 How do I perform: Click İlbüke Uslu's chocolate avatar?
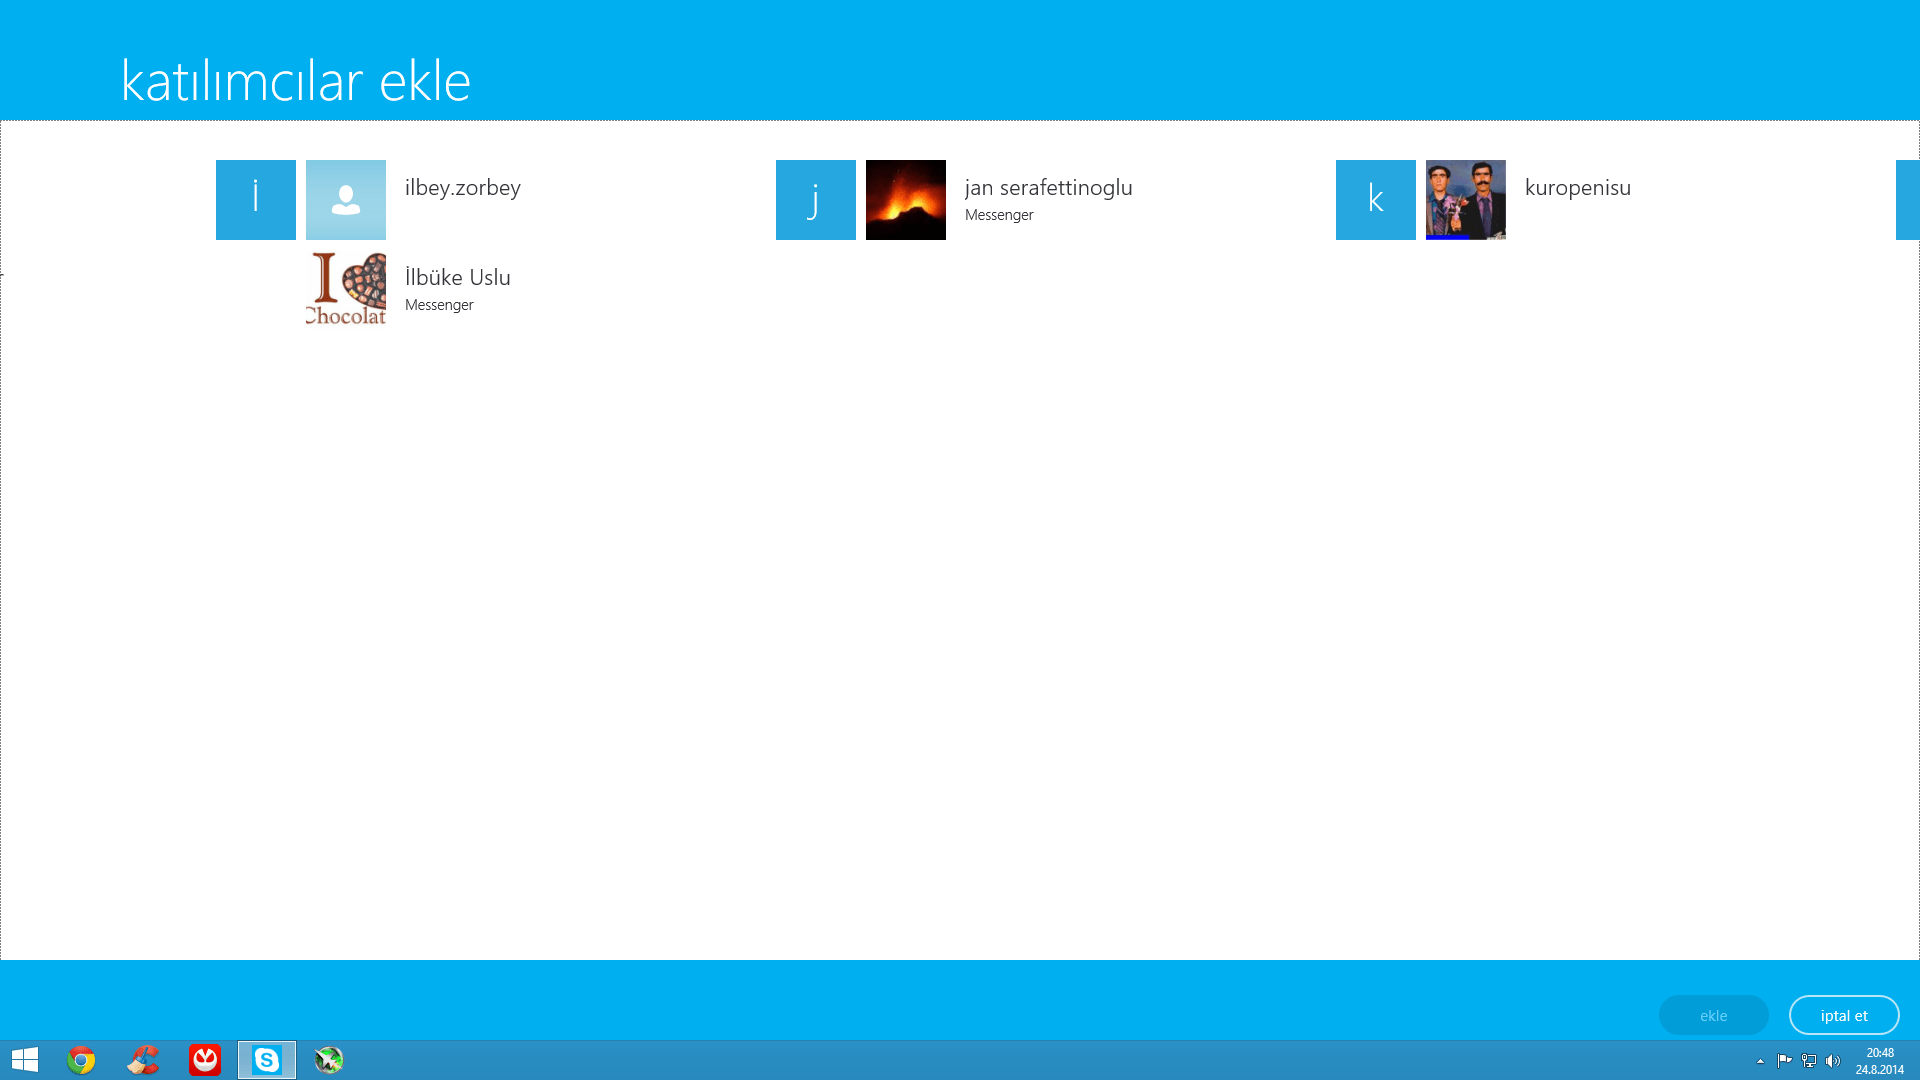coord(345,290)
